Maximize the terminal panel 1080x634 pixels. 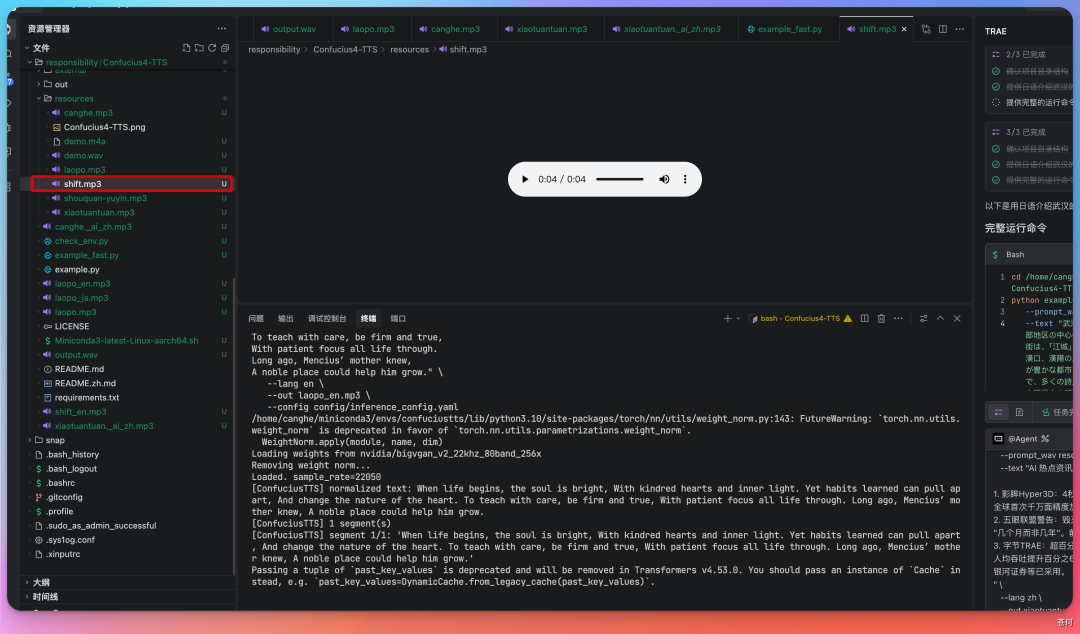940,318
